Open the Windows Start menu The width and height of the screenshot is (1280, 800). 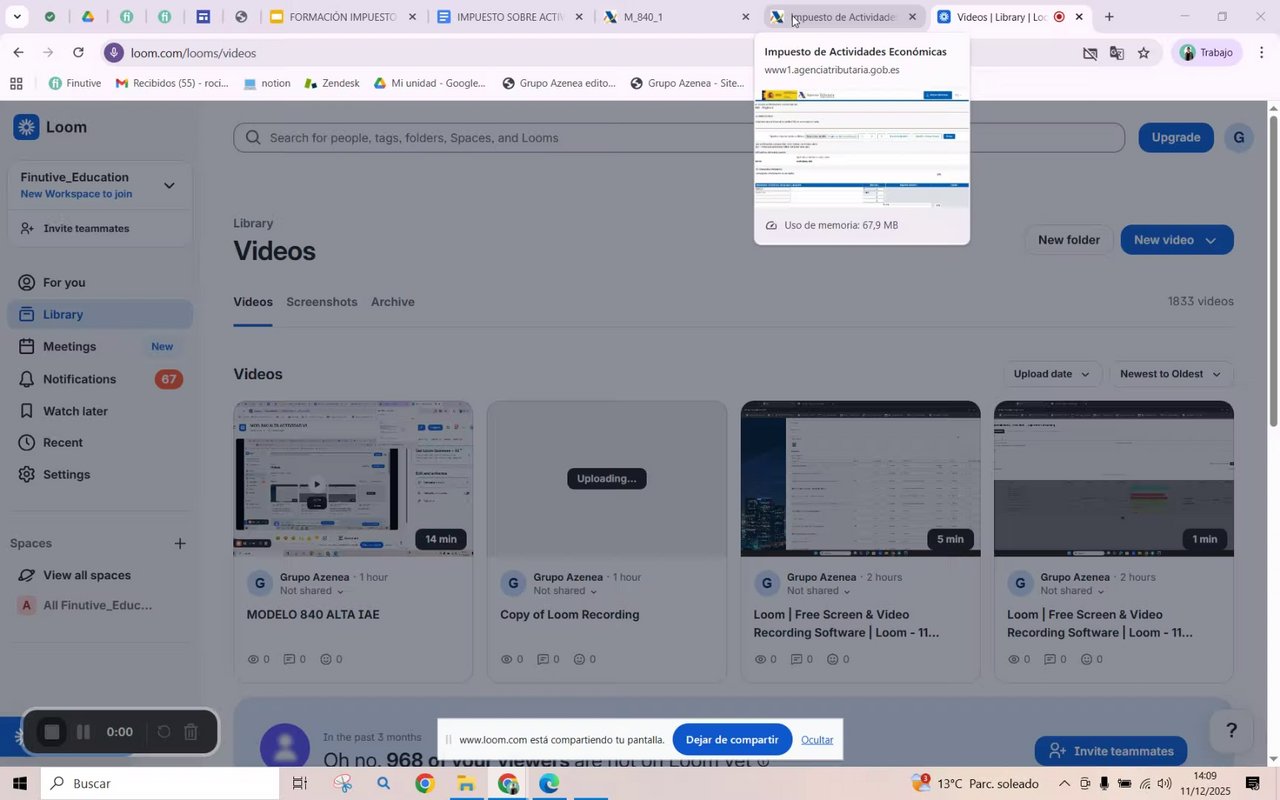[20, 783]
